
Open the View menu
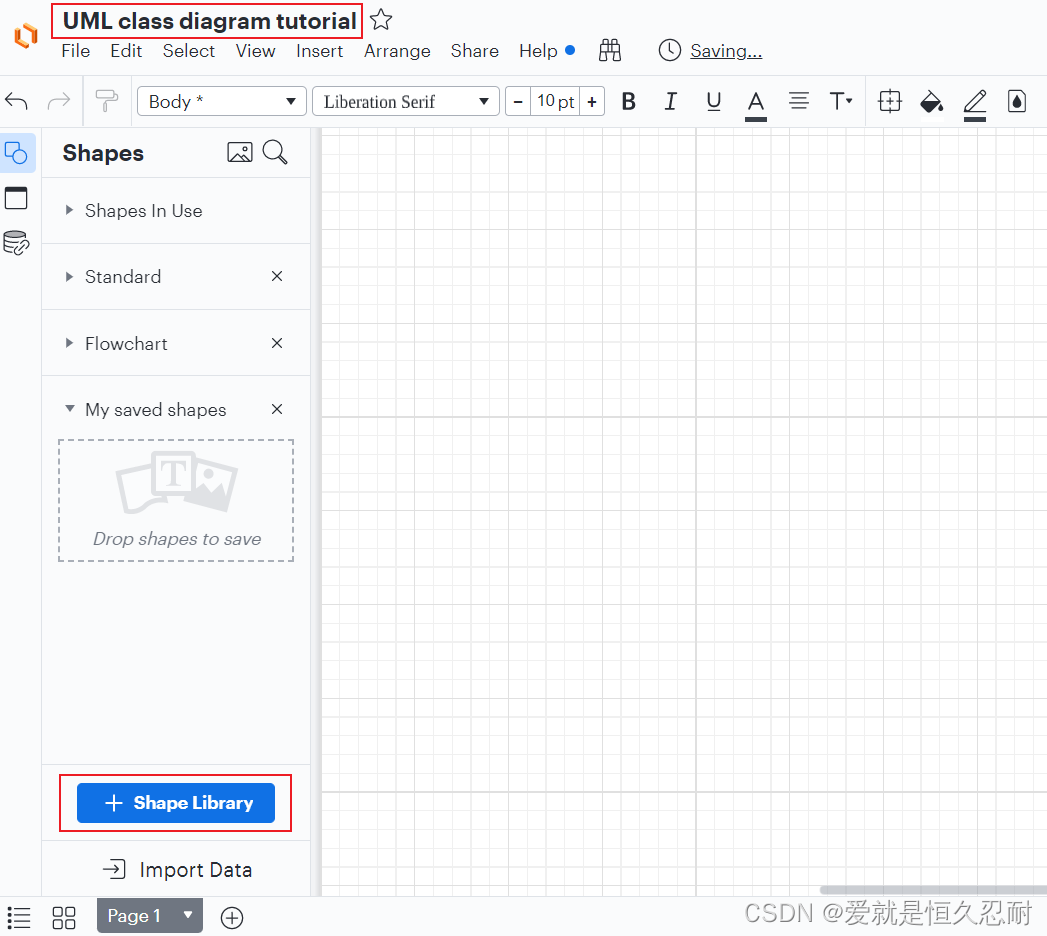tap(255, 51)
